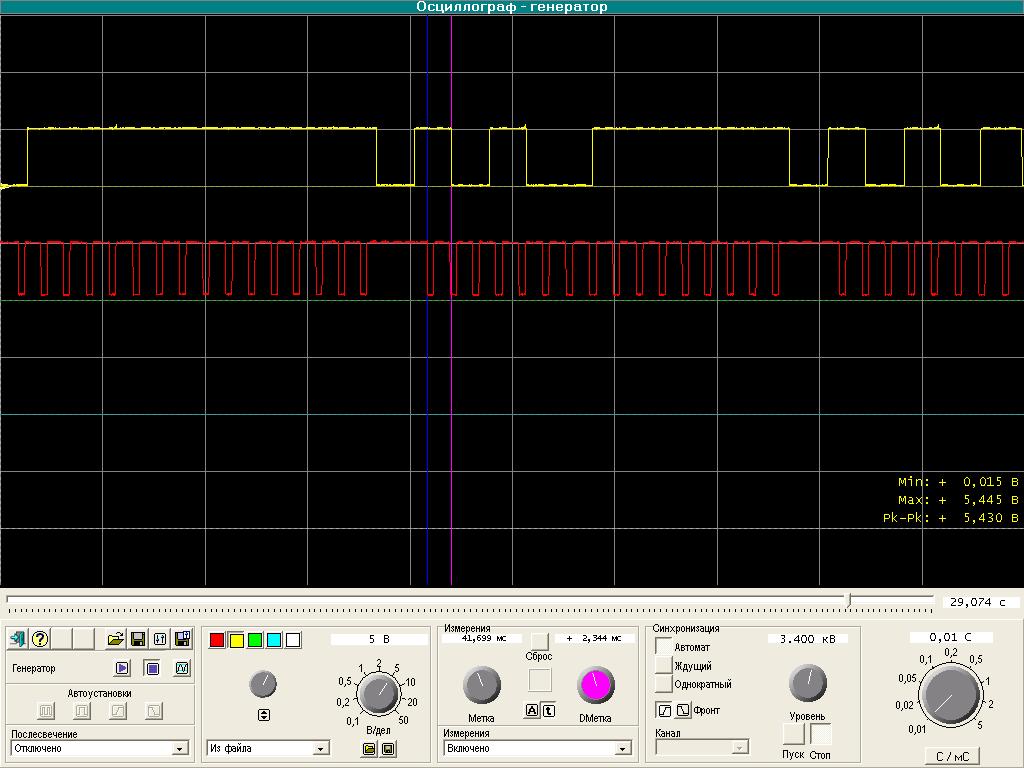Image resolution: width=1024 pixels, height=768 pixels.
Task: Expand the Измерения 'Включено' dropdown
Action: click(x=622, y=748)
